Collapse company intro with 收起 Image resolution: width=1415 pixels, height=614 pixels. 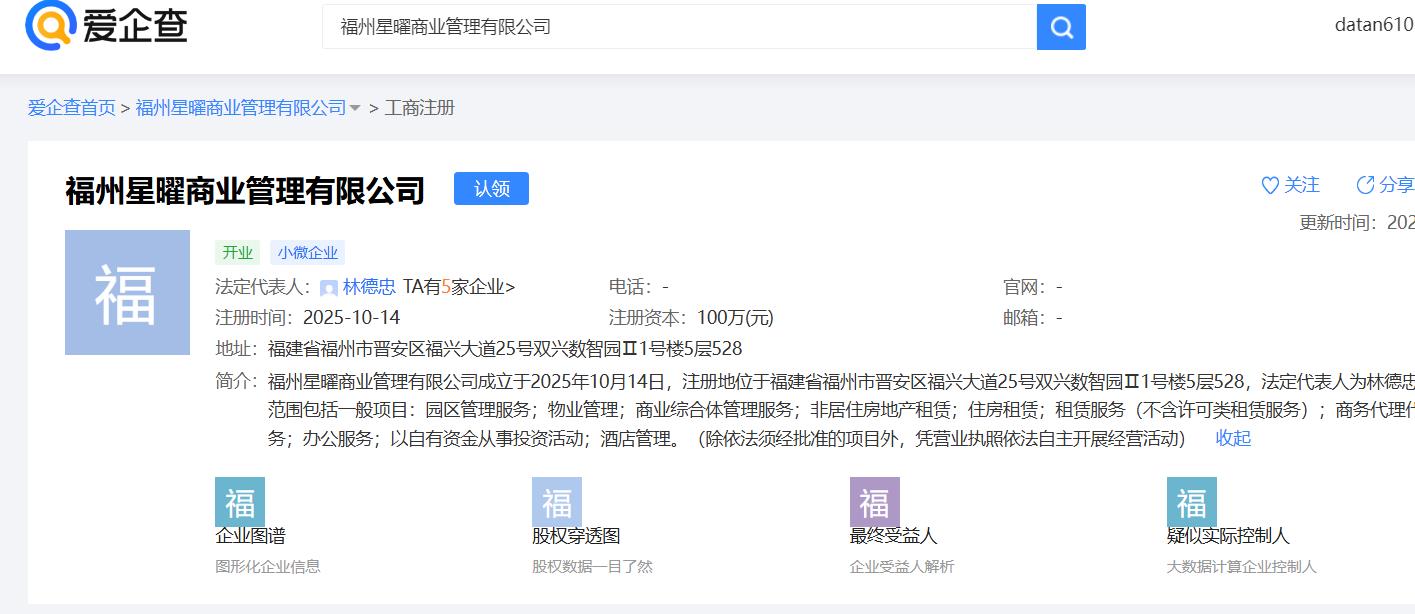pos(1233,438)
